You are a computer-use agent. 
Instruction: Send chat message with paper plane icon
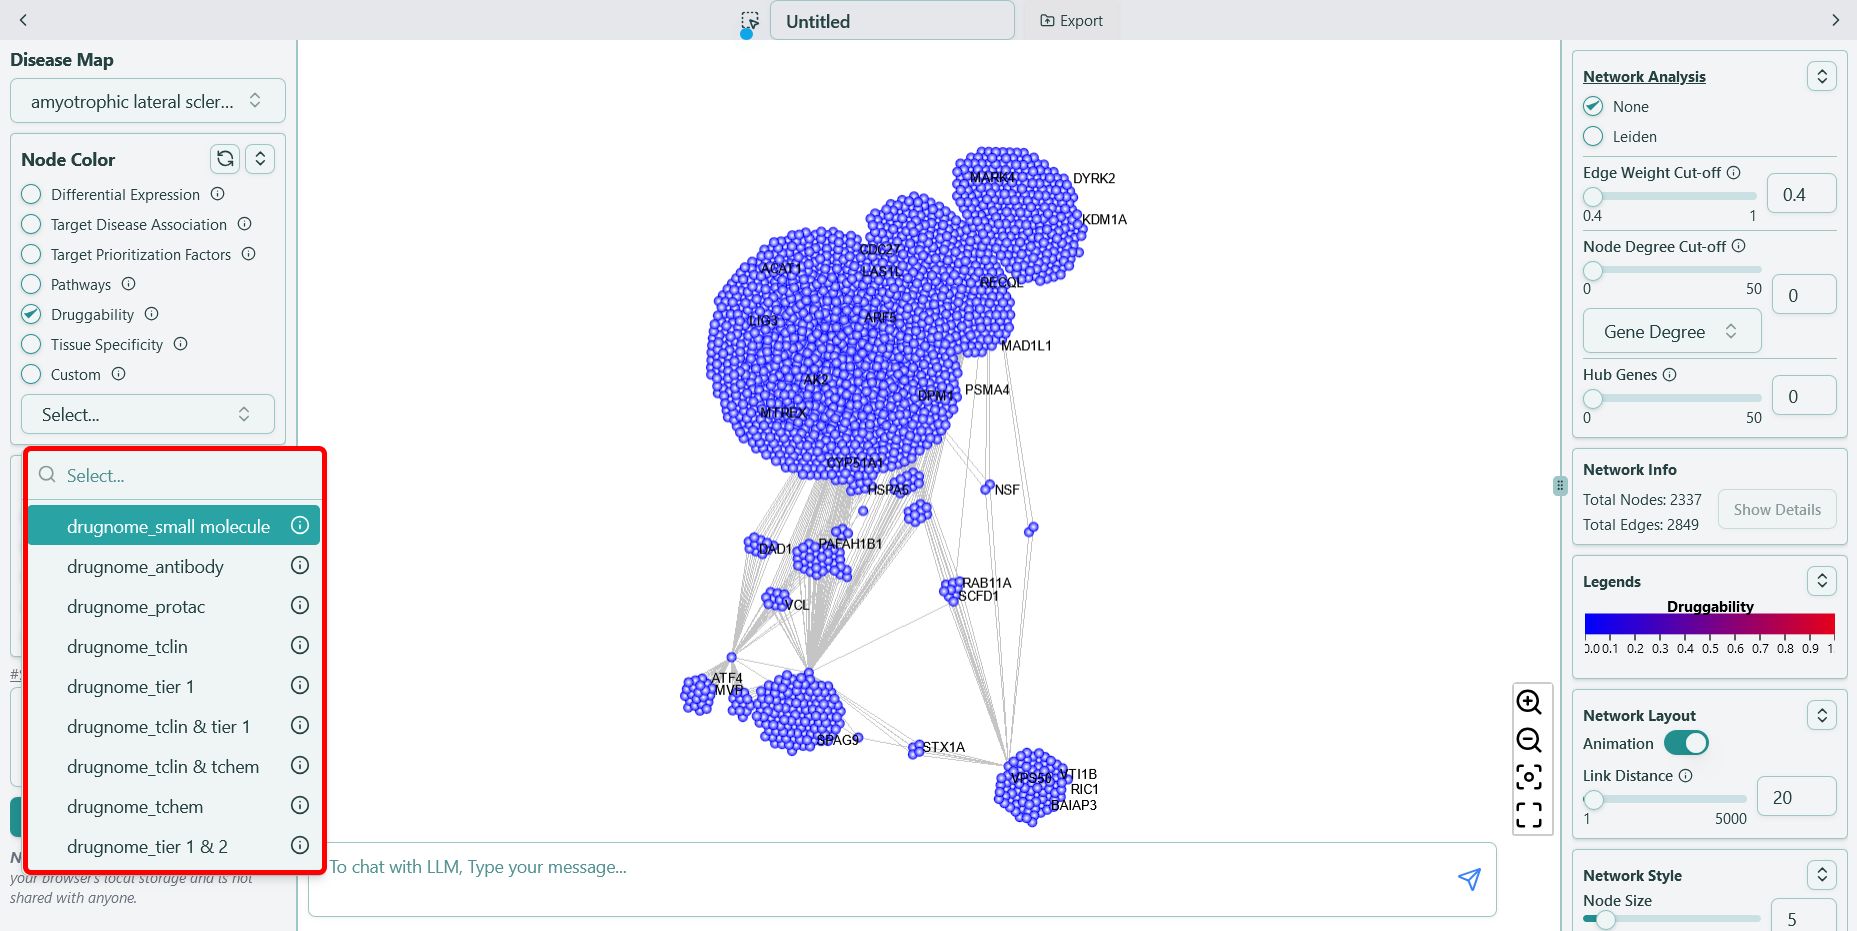[x=1468, y=879]
